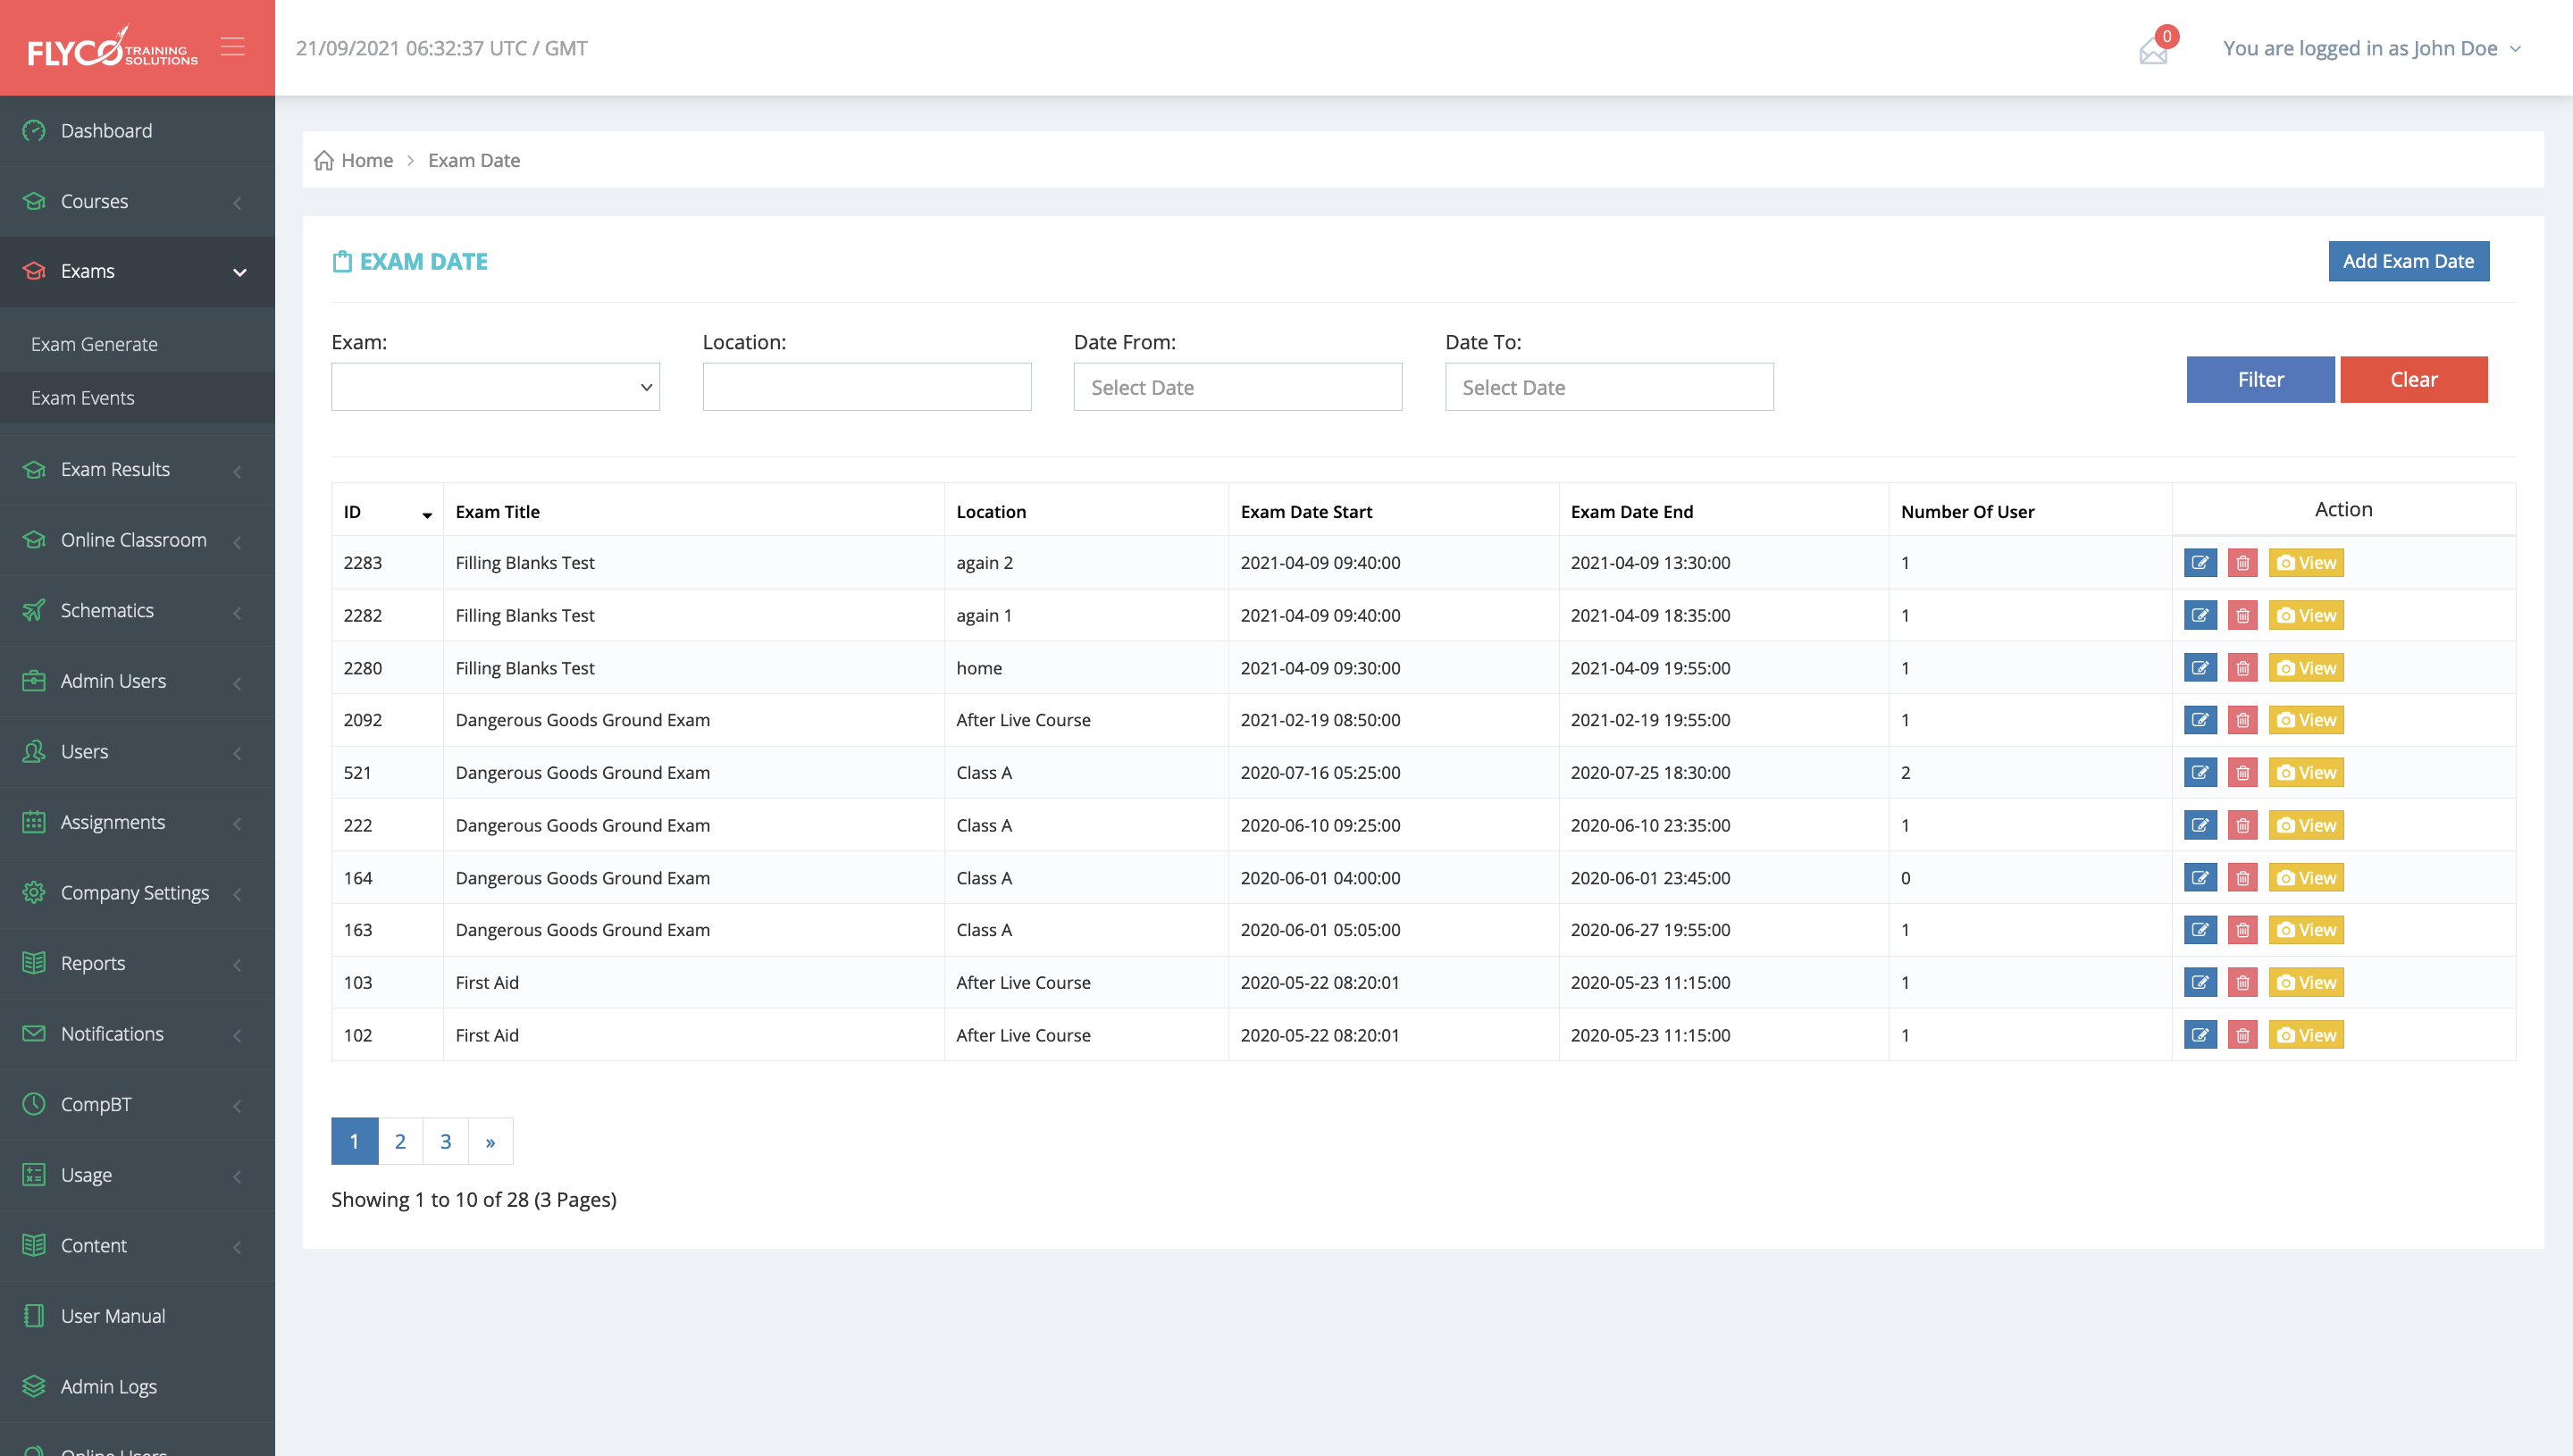Expand the Courses sidebar menu
Viewport: 2573px width, 1456px height.
click(x=137, y=201)
